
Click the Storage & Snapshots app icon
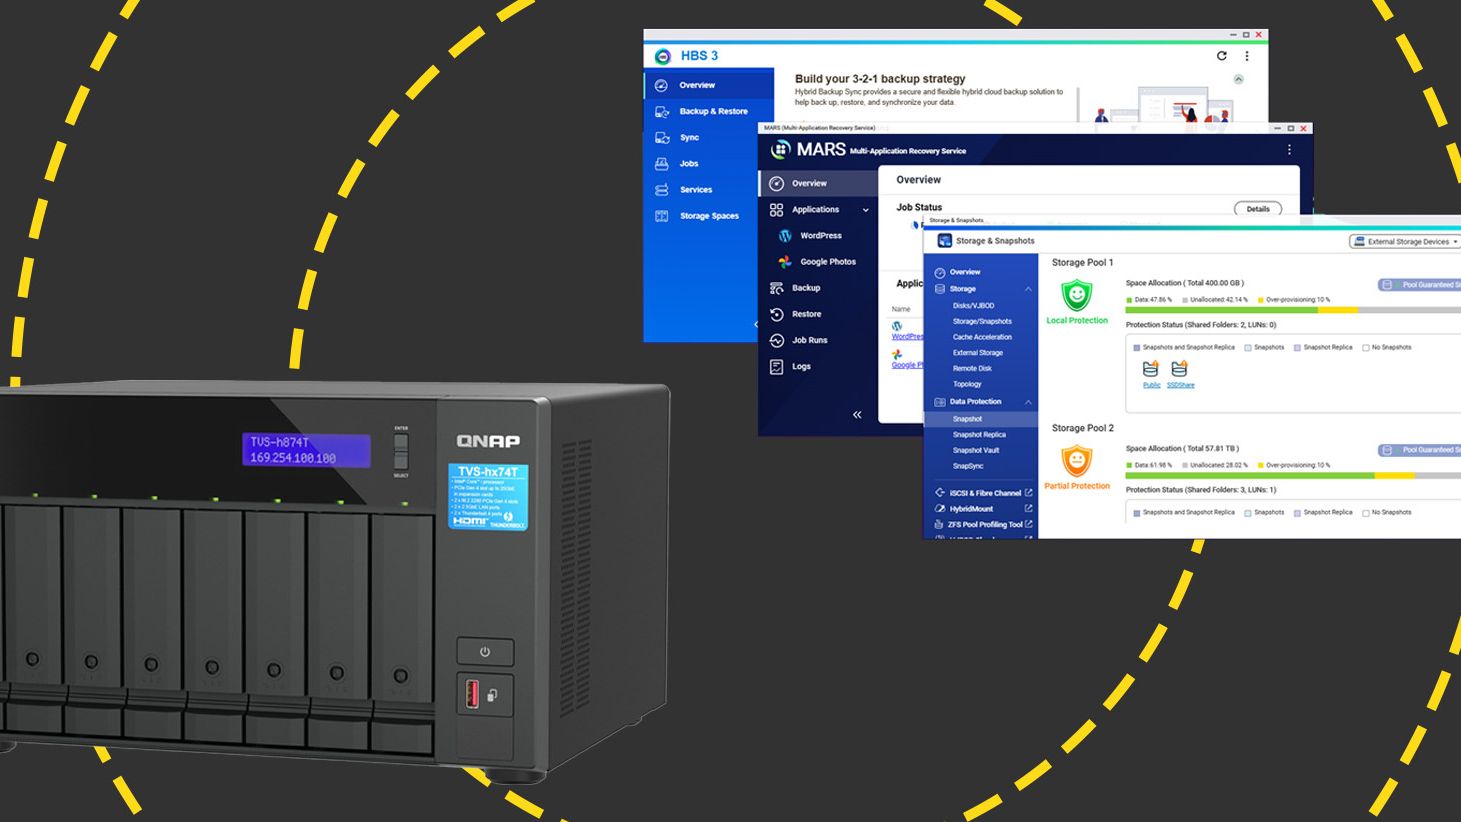coord(944,241)
